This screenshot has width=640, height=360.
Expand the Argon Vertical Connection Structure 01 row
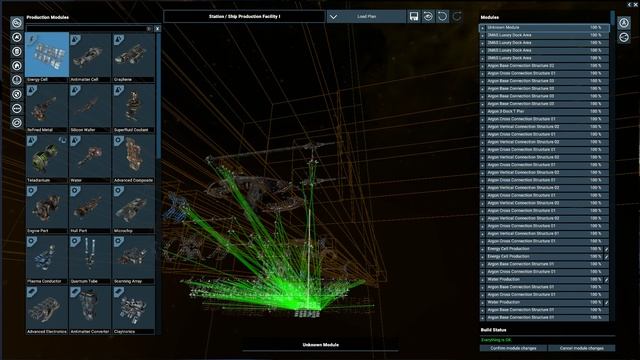[x=482, y=234]
